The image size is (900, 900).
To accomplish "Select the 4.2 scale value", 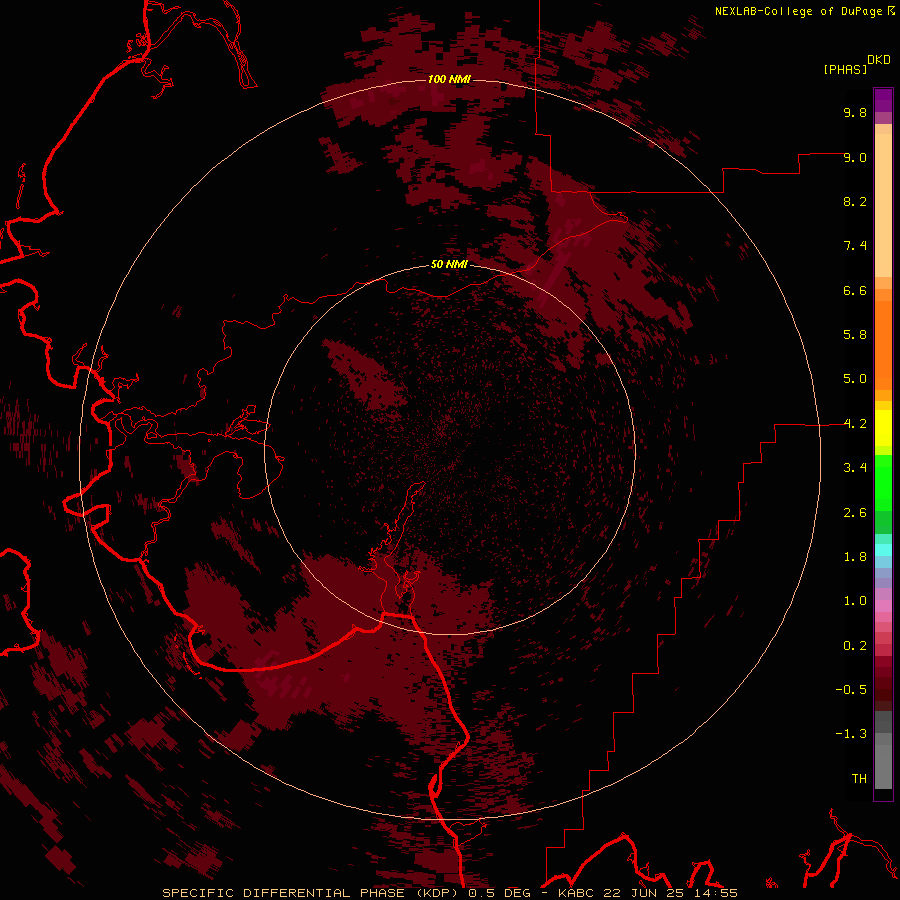I will (x=855, y=424).
